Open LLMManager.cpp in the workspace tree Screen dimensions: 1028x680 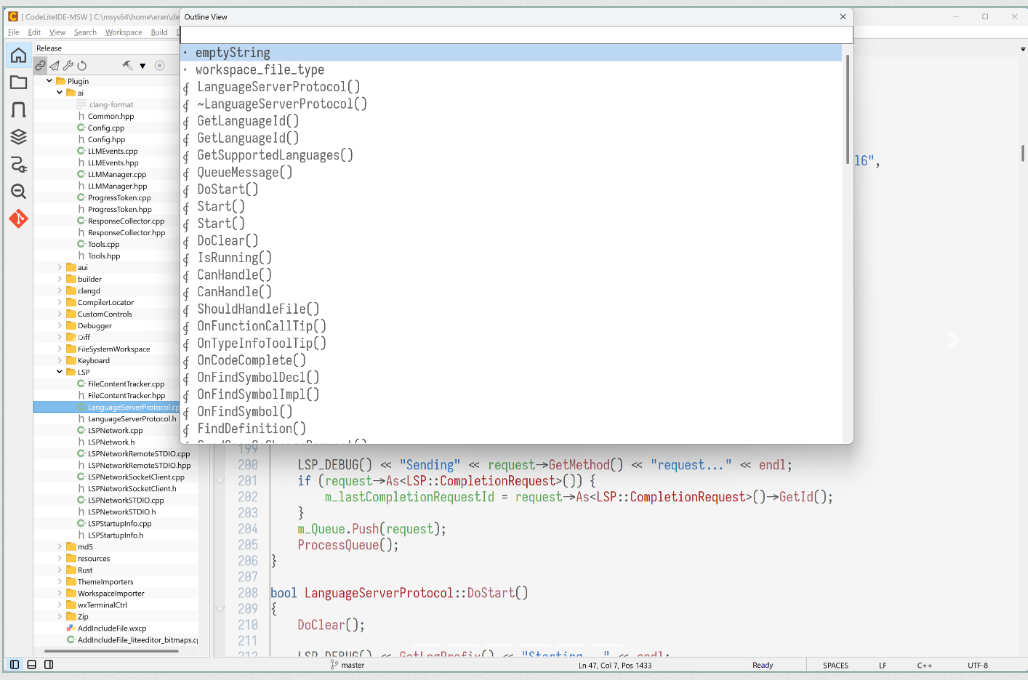[117, 174]
